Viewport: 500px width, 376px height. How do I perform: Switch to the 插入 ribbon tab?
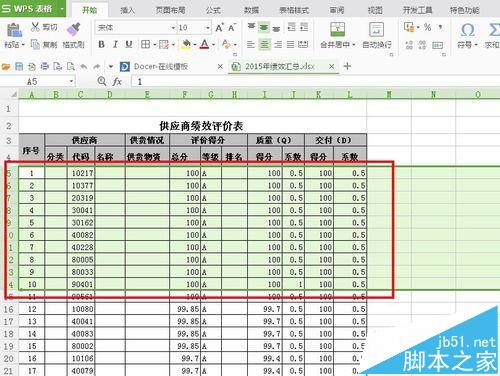click(127, 10)
